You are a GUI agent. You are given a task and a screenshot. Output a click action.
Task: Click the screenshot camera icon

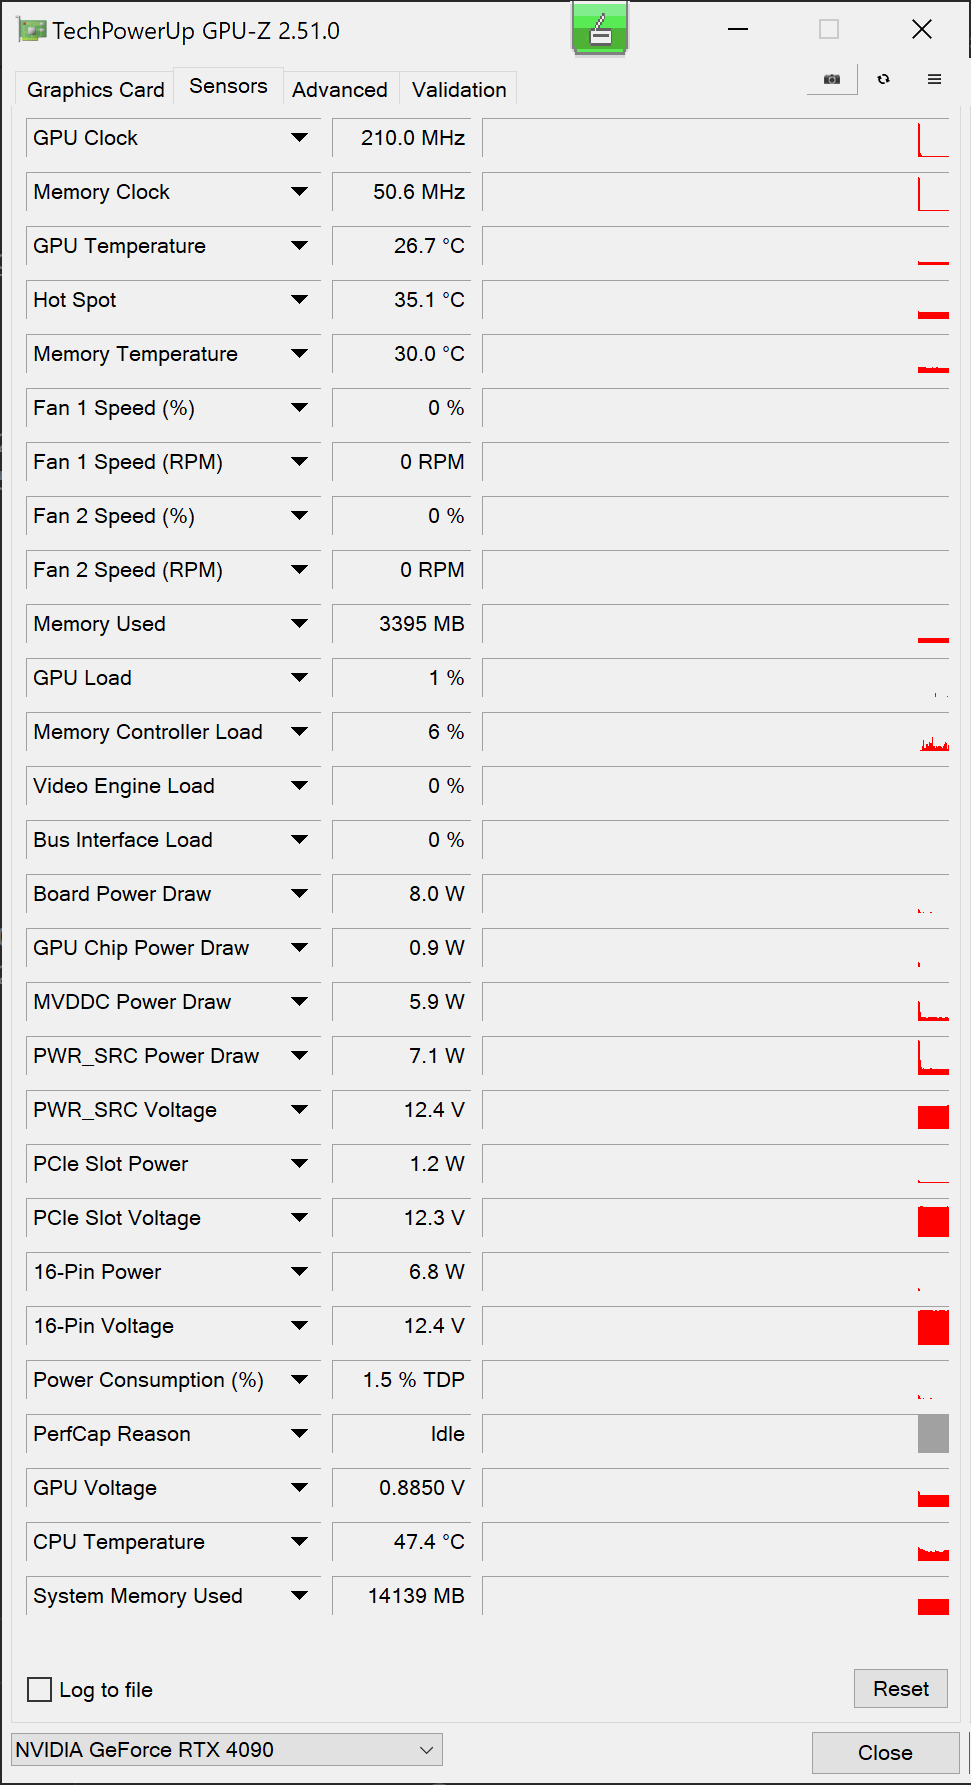(x=832, y=79)
